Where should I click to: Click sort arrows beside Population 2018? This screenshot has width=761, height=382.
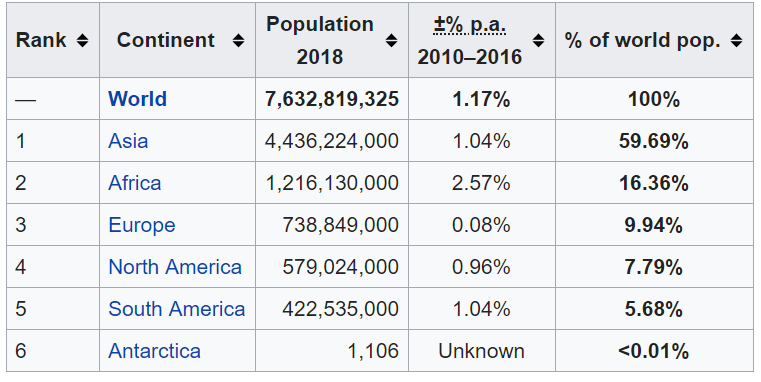391,40
